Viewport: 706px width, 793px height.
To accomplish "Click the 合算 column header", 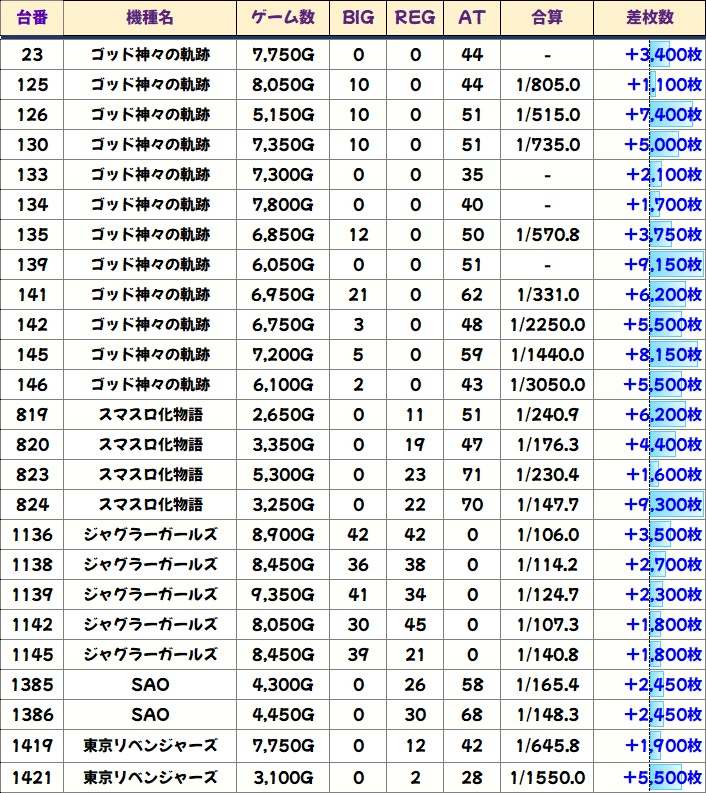I will coord(547,19).
